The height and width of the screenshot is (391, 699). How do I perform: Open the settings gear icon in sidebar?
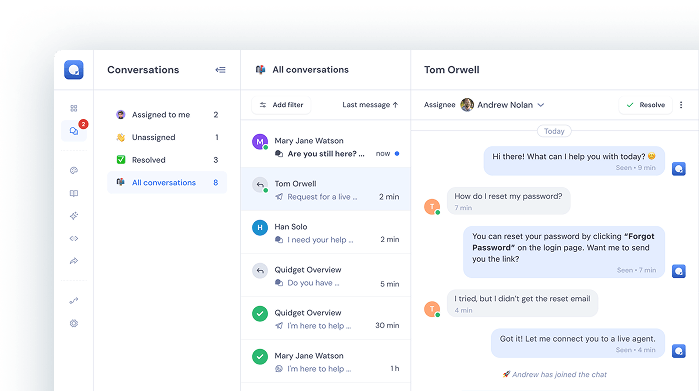pos(74,323)
